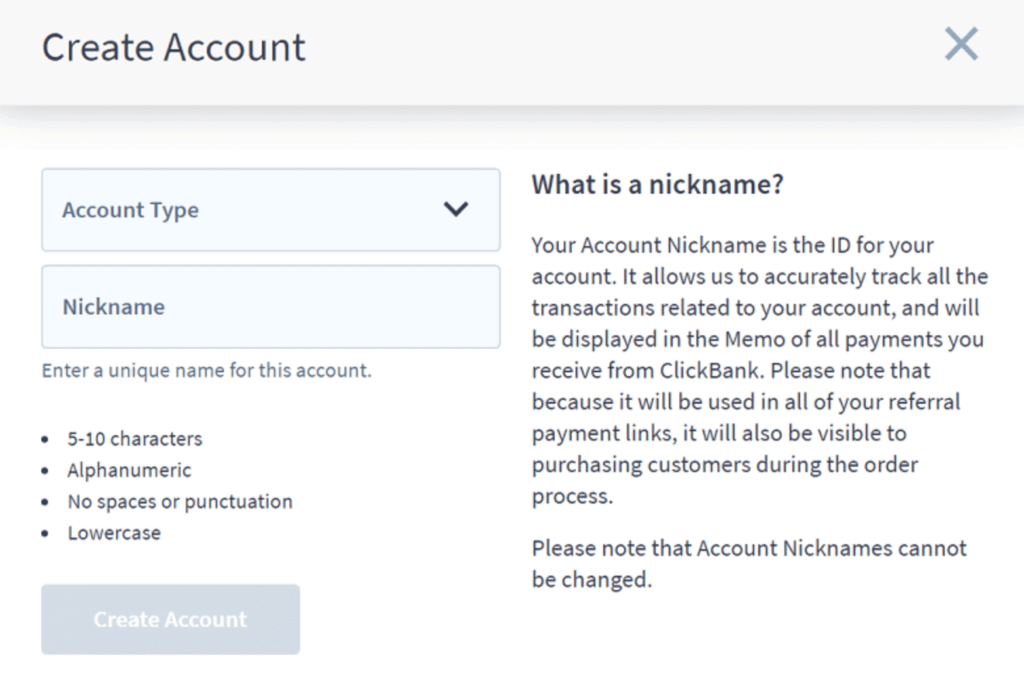Click the 'Lowercase' requirement item
1024x684 pixels.
(114, 532)
